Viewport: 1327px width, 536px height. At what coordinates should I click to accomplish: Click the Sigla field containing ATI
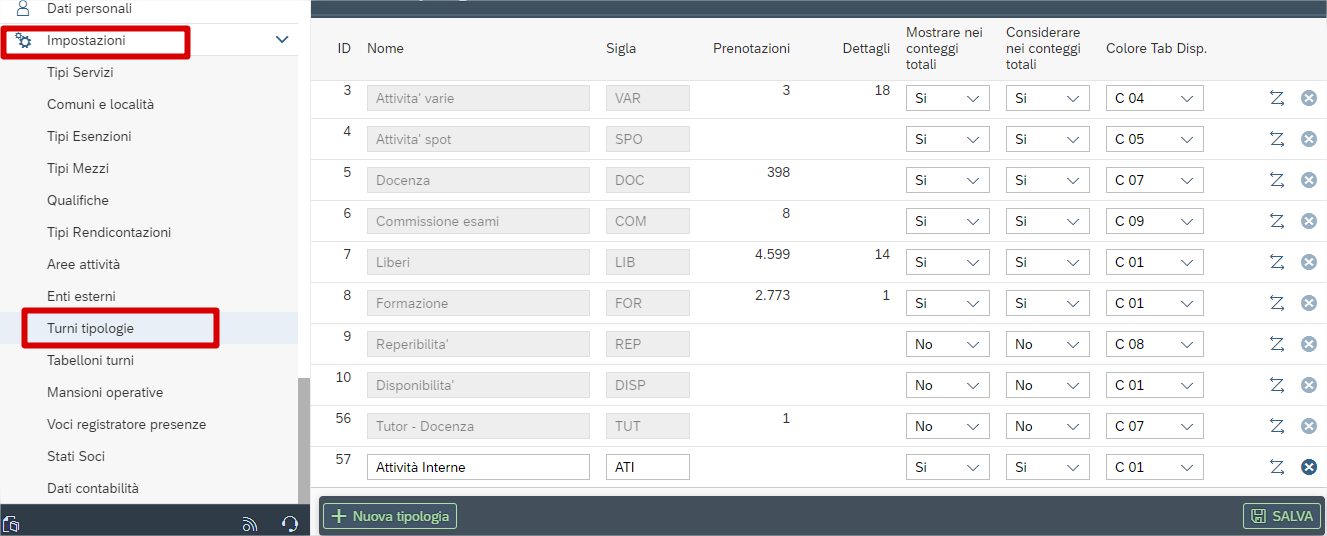pos(647,467)
